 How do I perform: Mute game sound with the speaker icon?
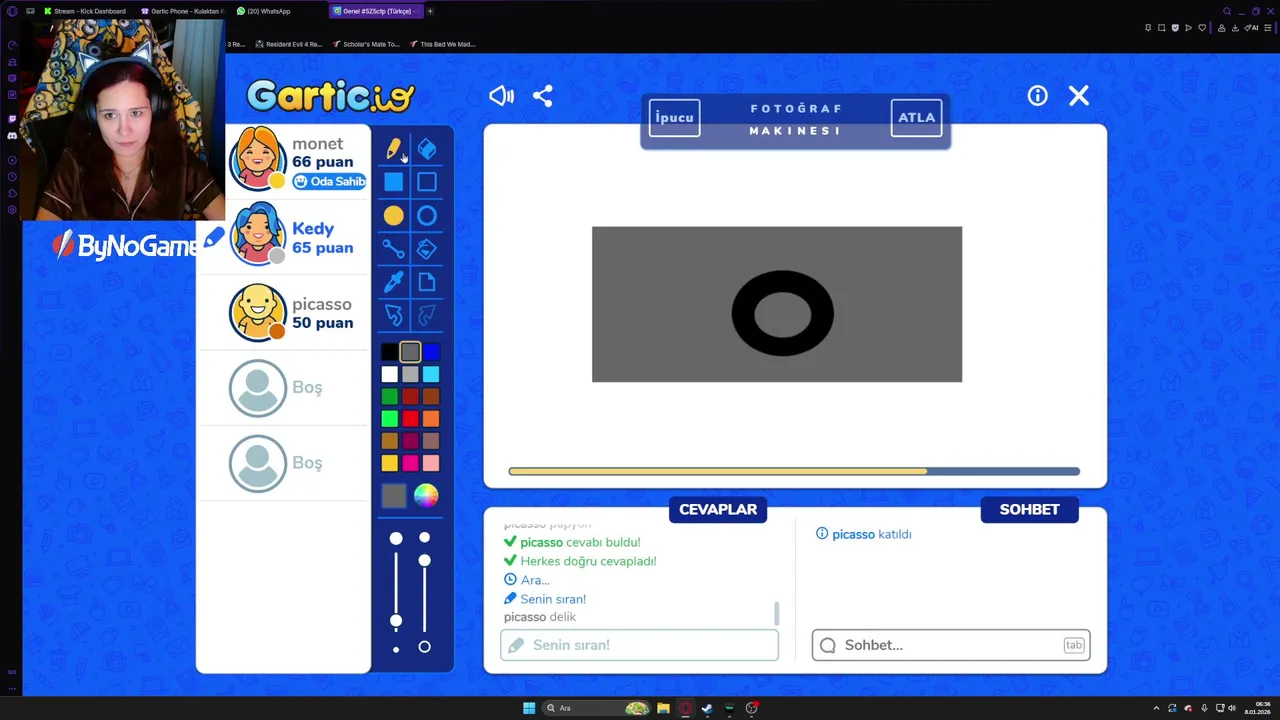click(x=501, y=96)
